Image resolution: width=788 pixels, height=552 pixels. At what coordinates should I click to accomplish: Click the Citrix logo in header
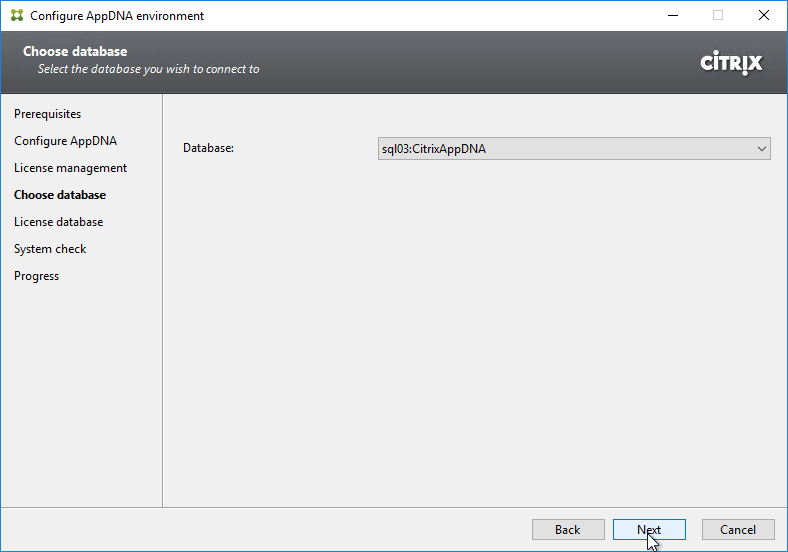731,63
